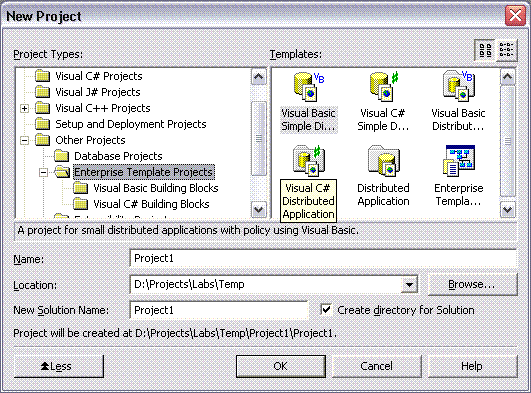Select Visual Basic Distributed Application template icon
The image size is (531, 393).
[459, 86]
